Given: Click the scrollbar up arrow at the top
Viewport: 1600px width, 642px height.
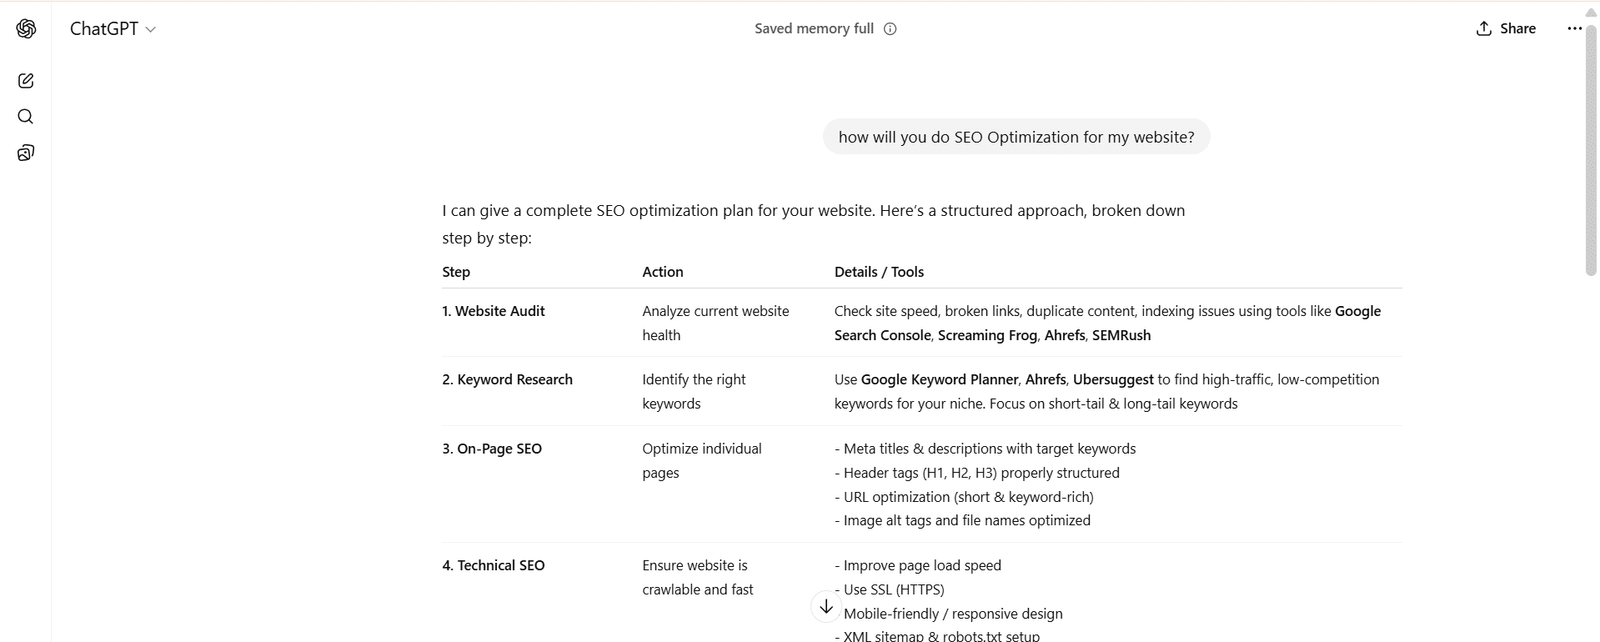Looking at the screenshot, I should 1591,11.
